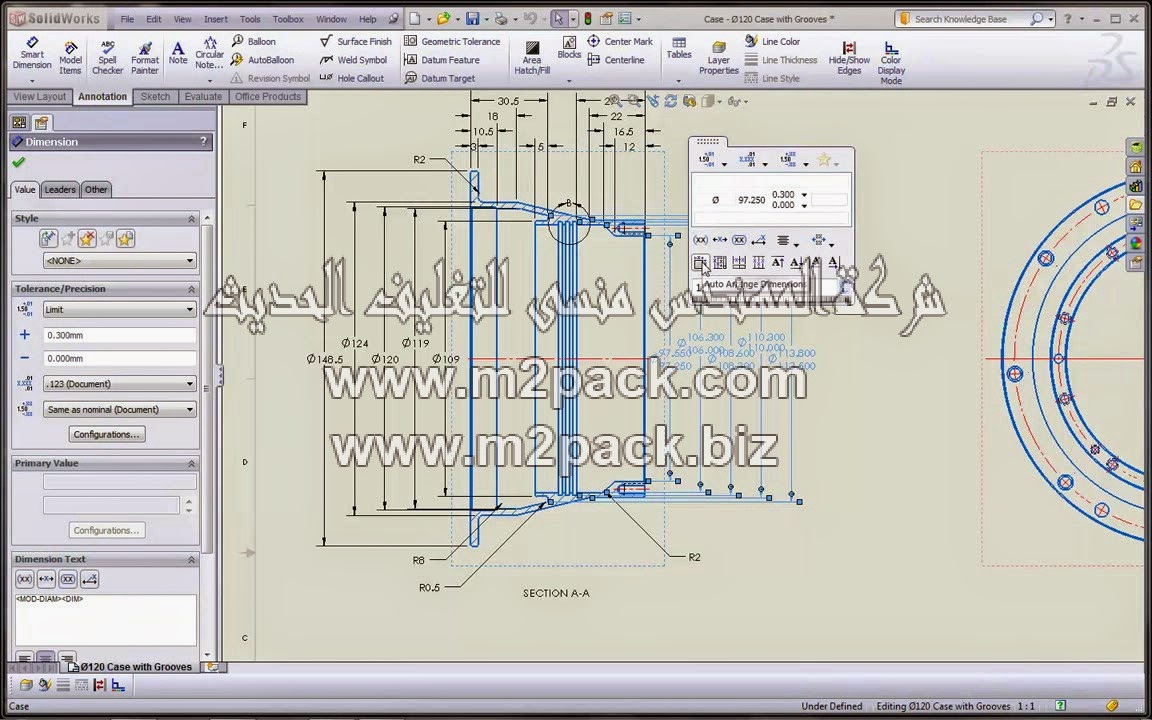Open the Insert menu
The height and width of the screenshot is (720, 1152).
tap(215, 19)
